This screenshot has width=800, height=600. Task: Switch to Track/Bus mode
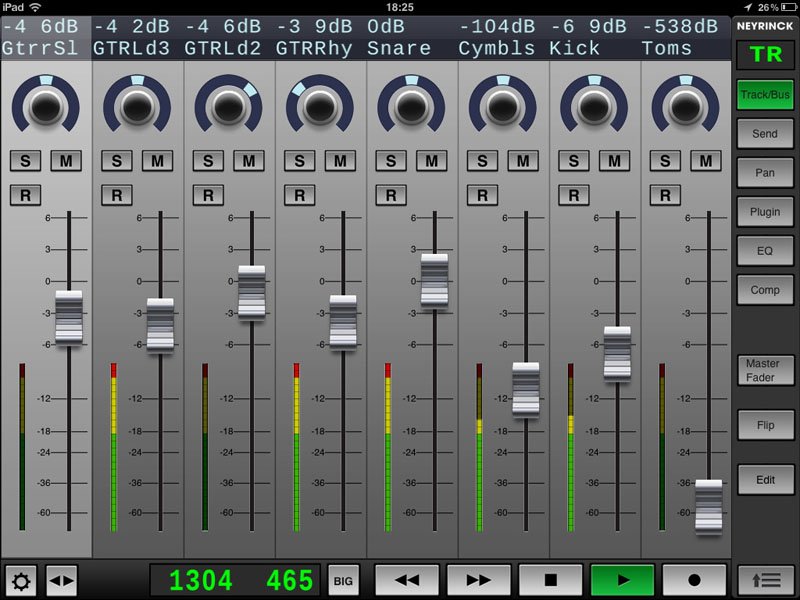pos(765,94)
